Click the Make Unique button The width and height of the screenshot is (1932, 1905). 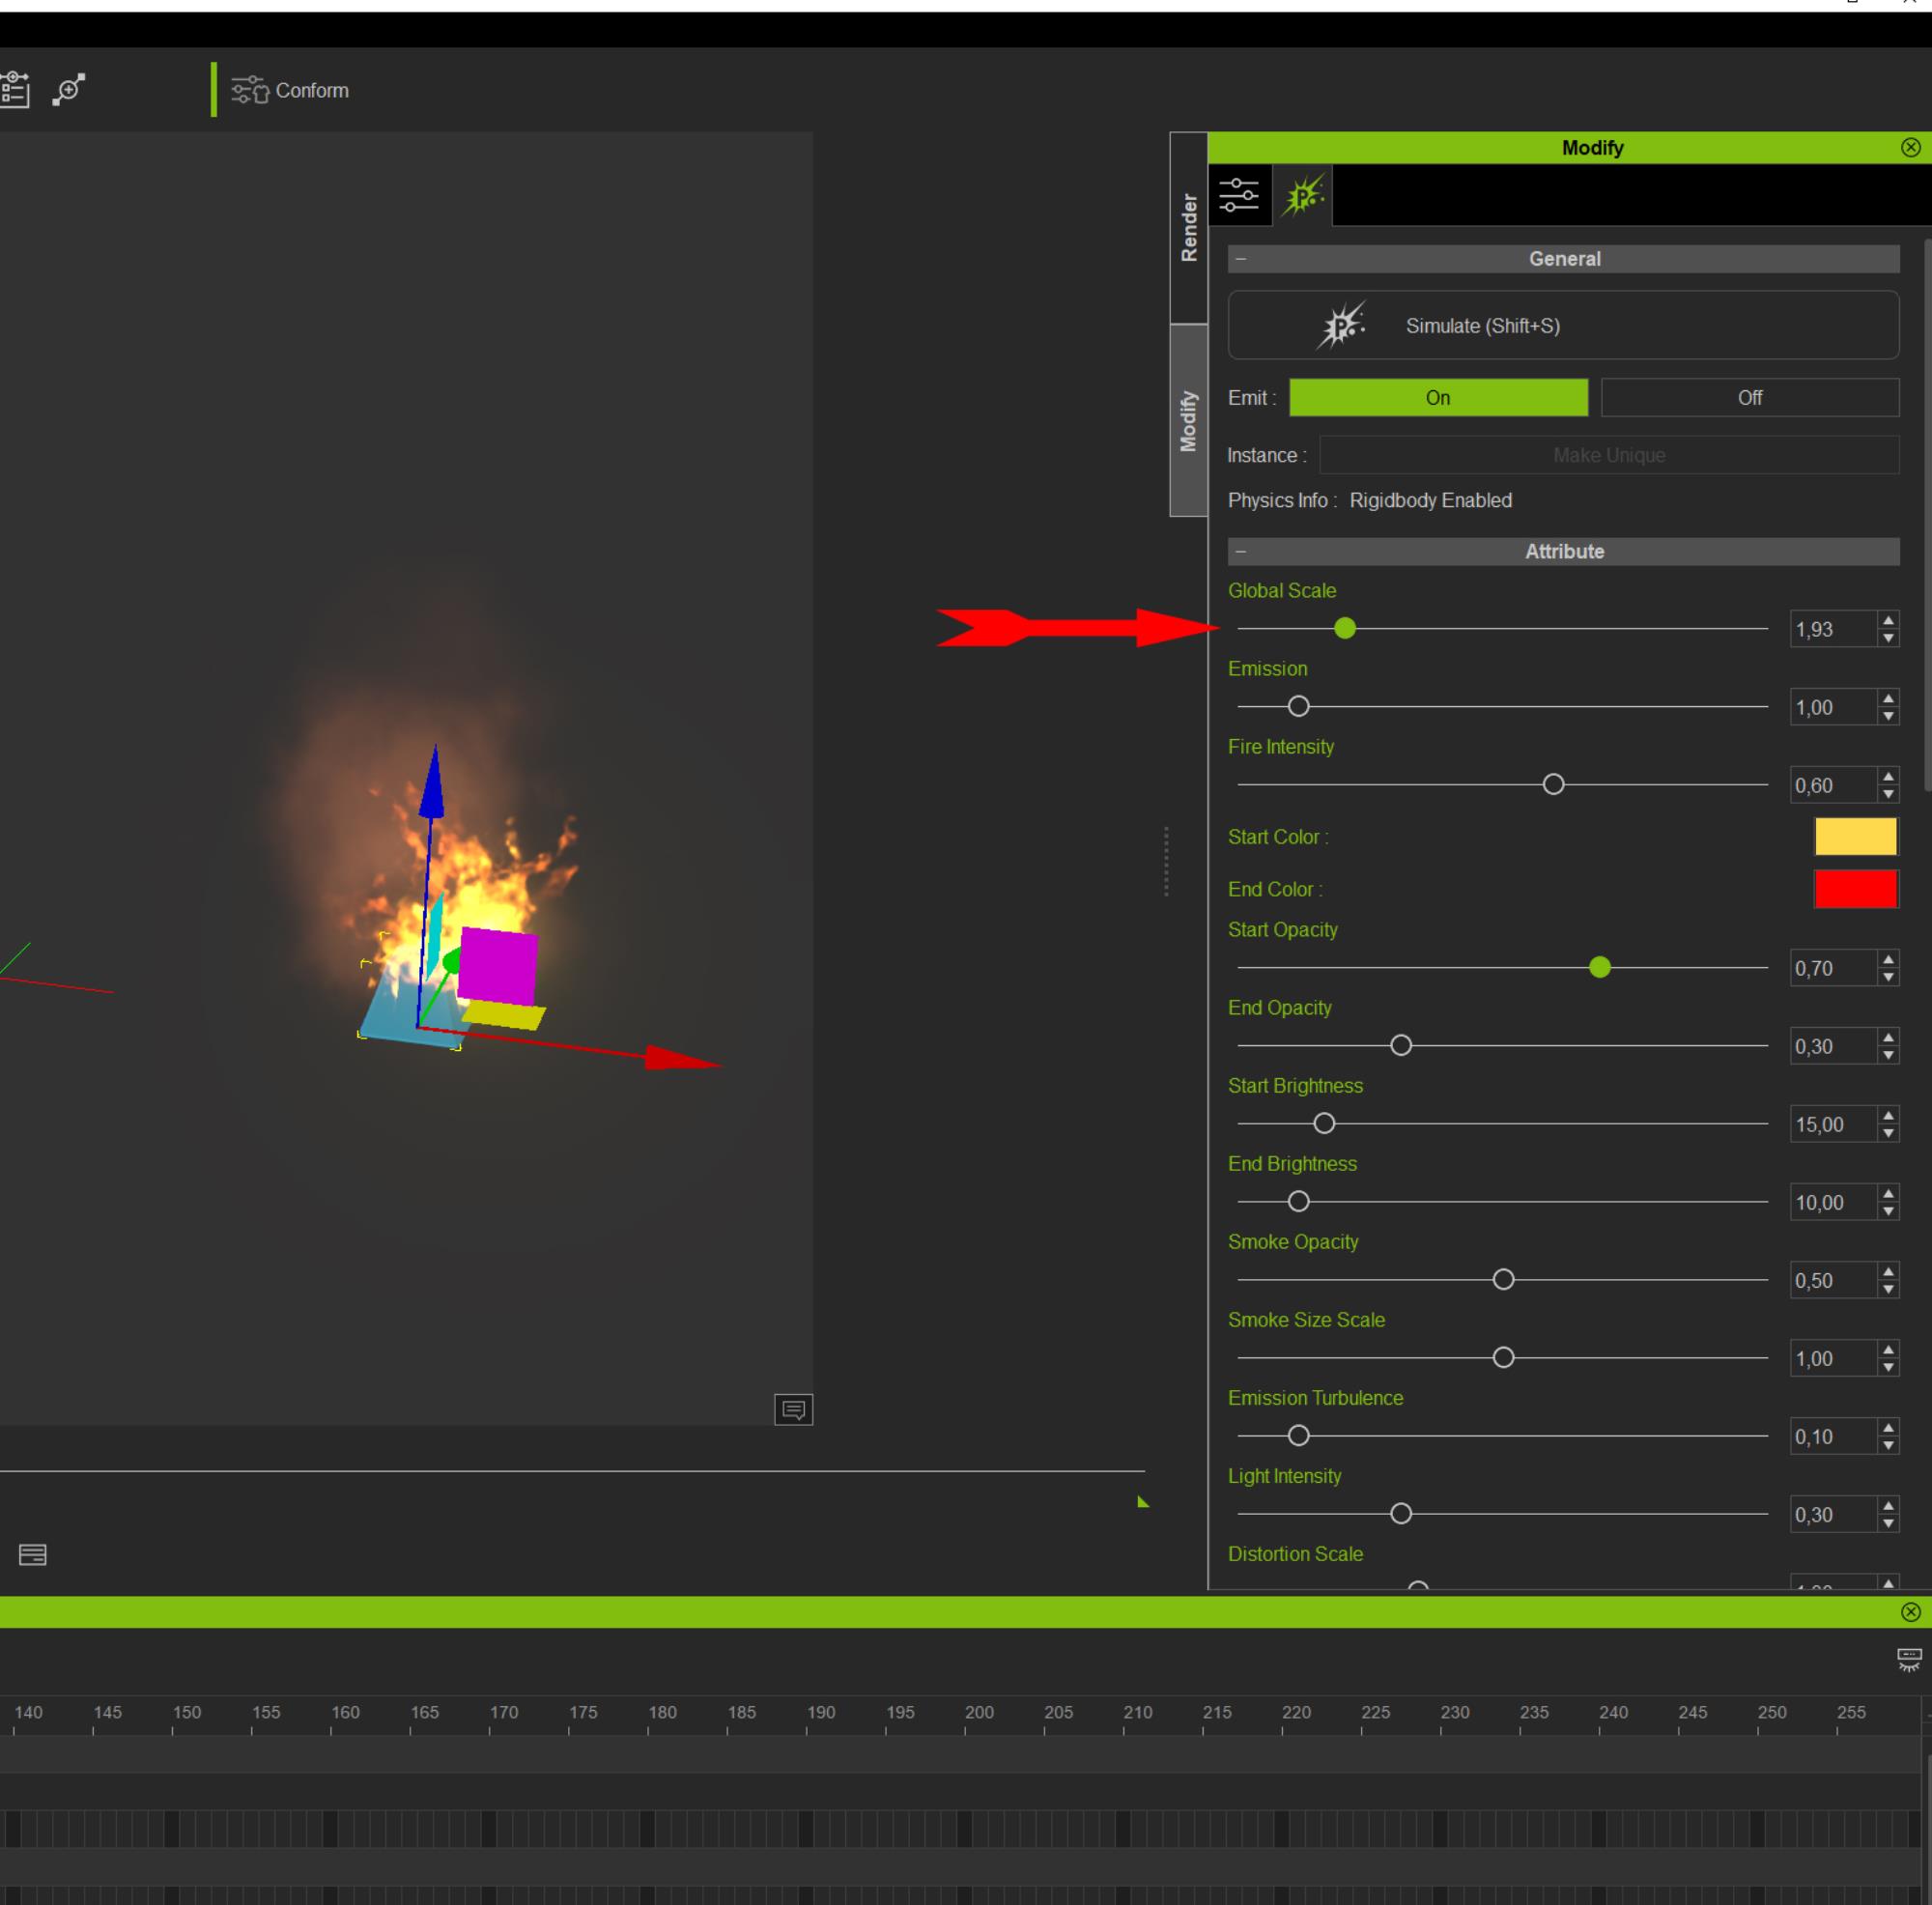(x=1609, y=455)
